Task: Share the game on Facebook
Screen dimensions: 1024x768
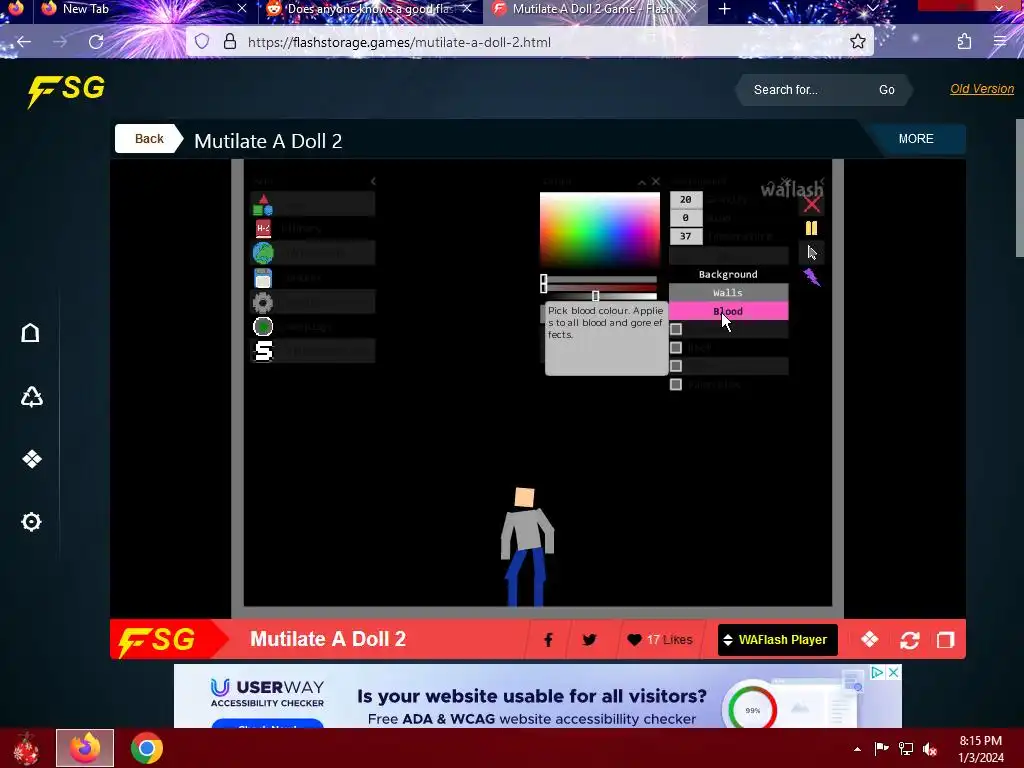Action: pos(549,640)
